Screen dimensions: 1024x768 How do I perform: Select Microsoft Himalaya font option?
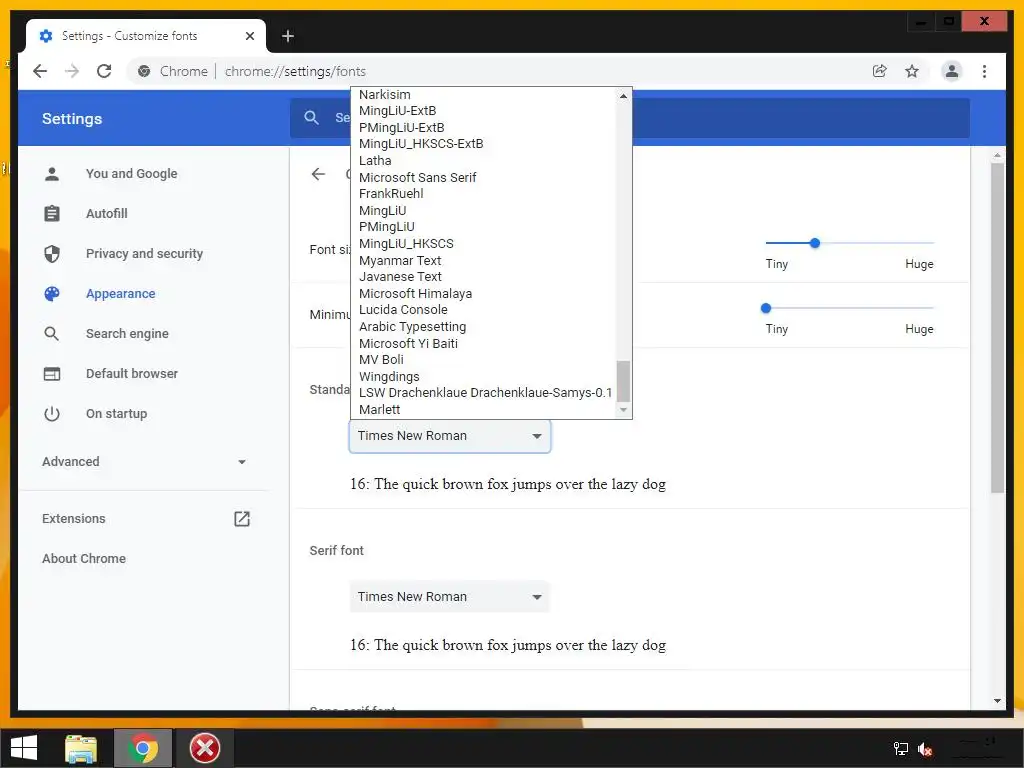pyautogui.click(x=483, y=293)
